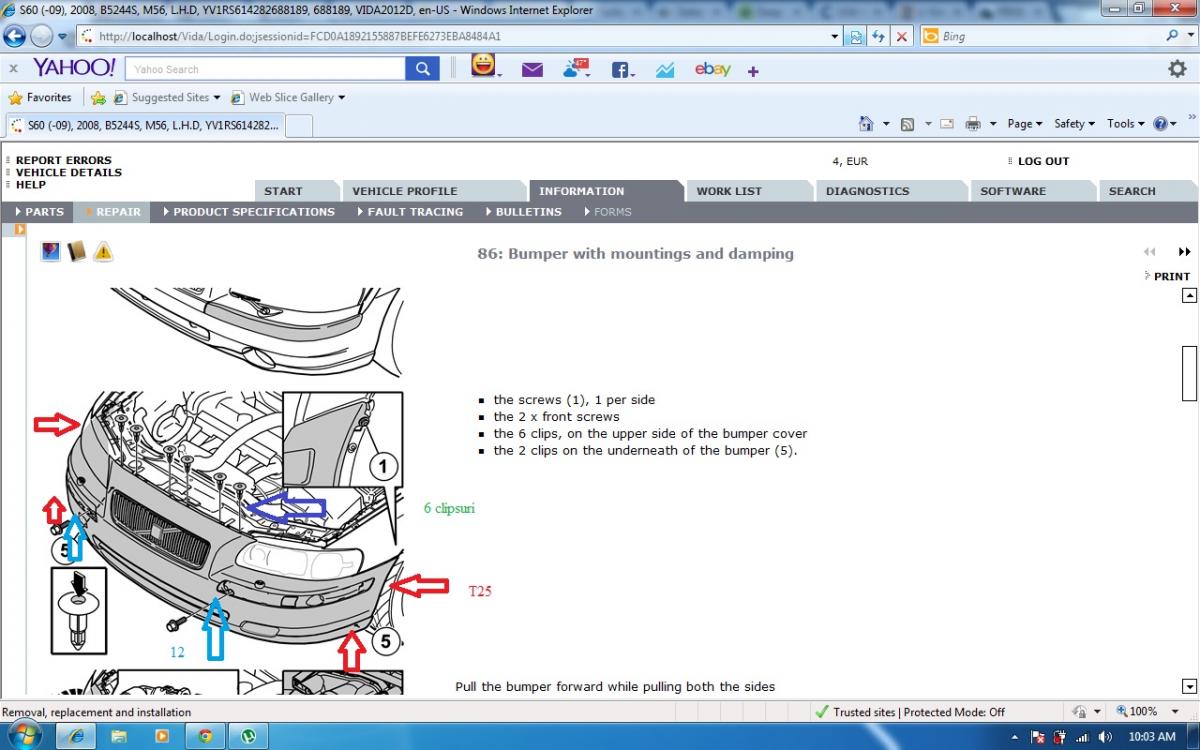
Task: Open Google Chrome from the taskbar
Action: click(205, 736)
